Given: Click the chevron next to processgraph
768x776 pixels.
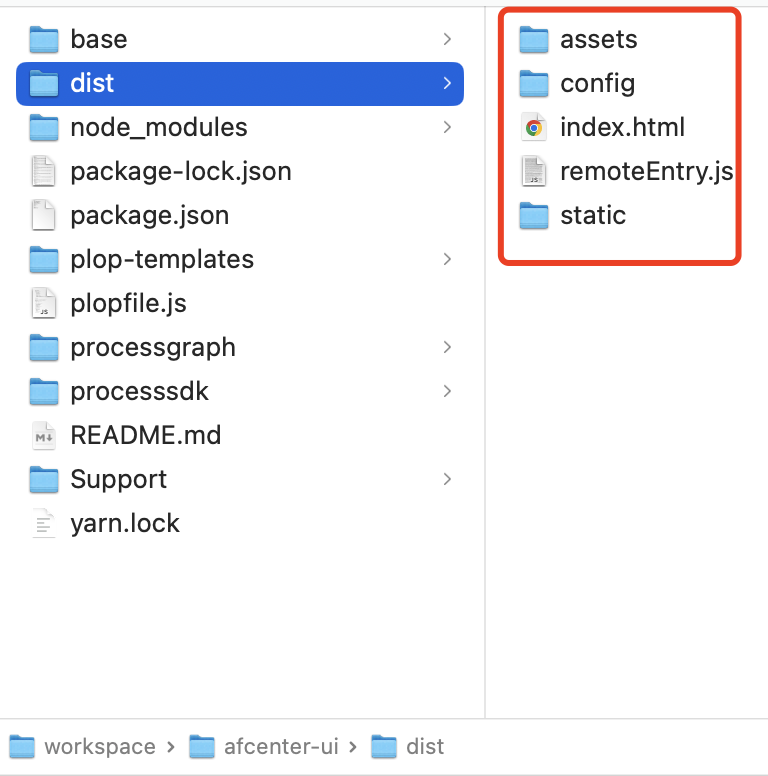Looking at the screenshot, I should click(x=447, y=347).
